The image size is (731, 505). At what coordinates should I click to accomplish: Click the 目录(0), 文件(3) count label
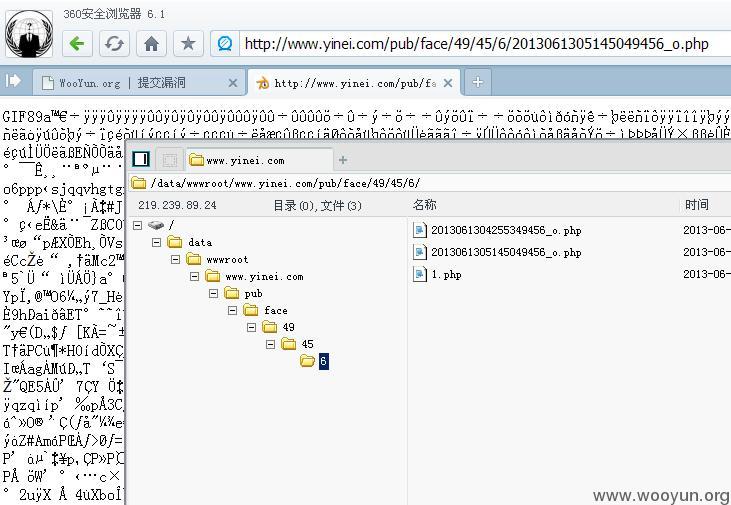click(317, 205)
